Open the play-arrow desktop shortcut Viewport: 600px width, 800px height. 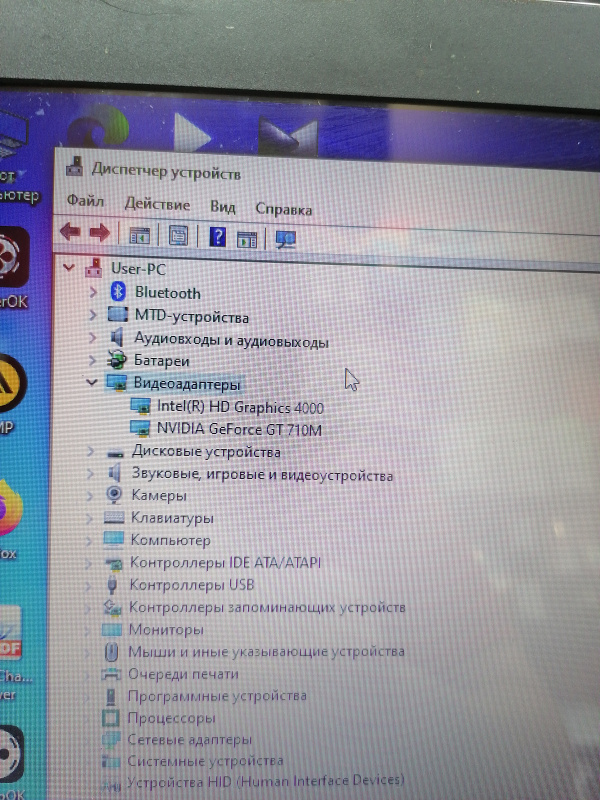[192, 134]
